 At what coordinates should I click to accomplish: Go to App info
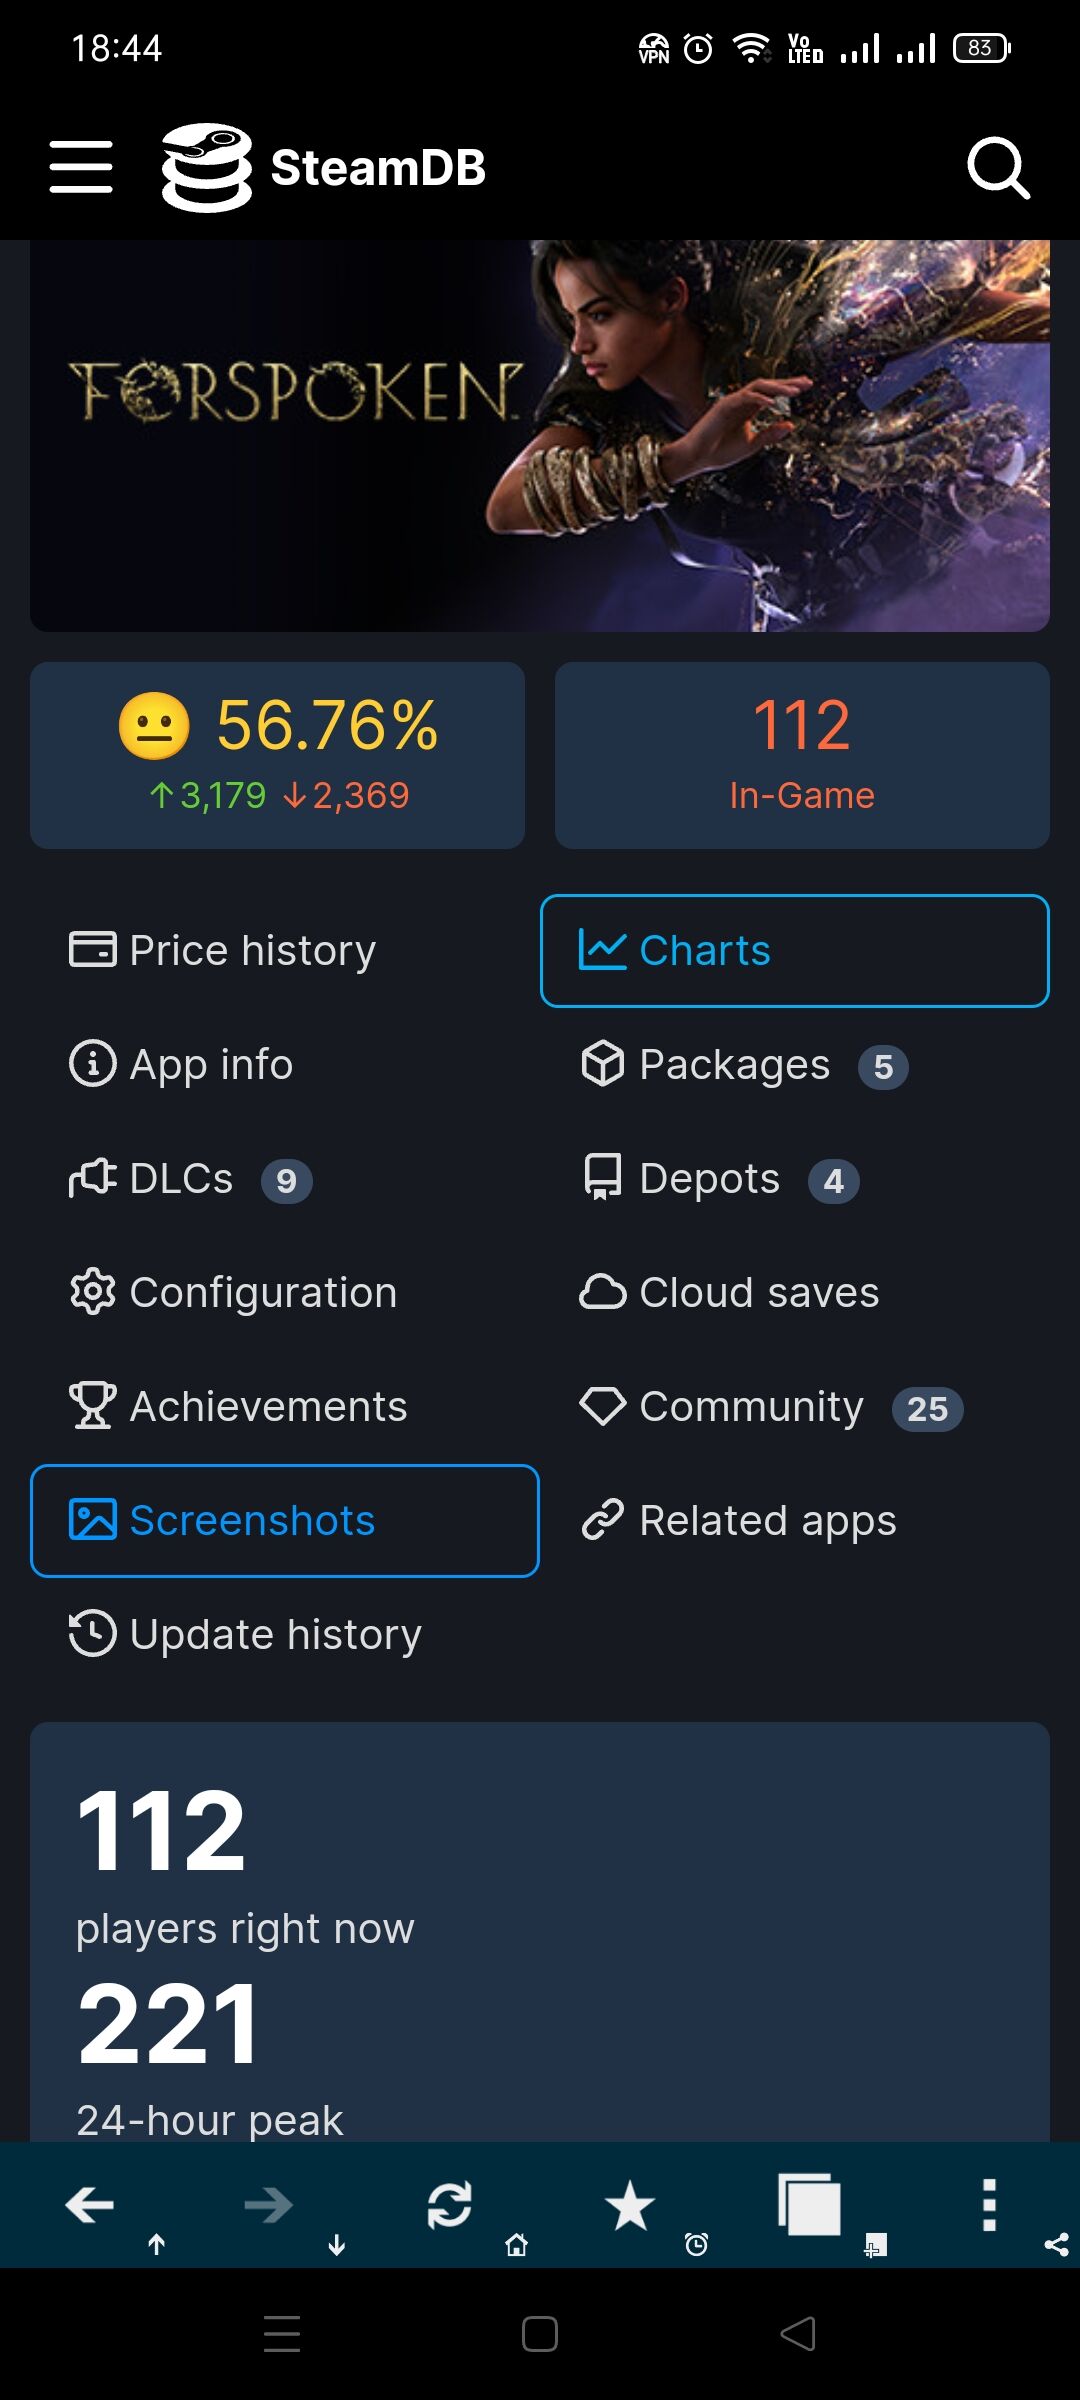tap(181, 1064)
